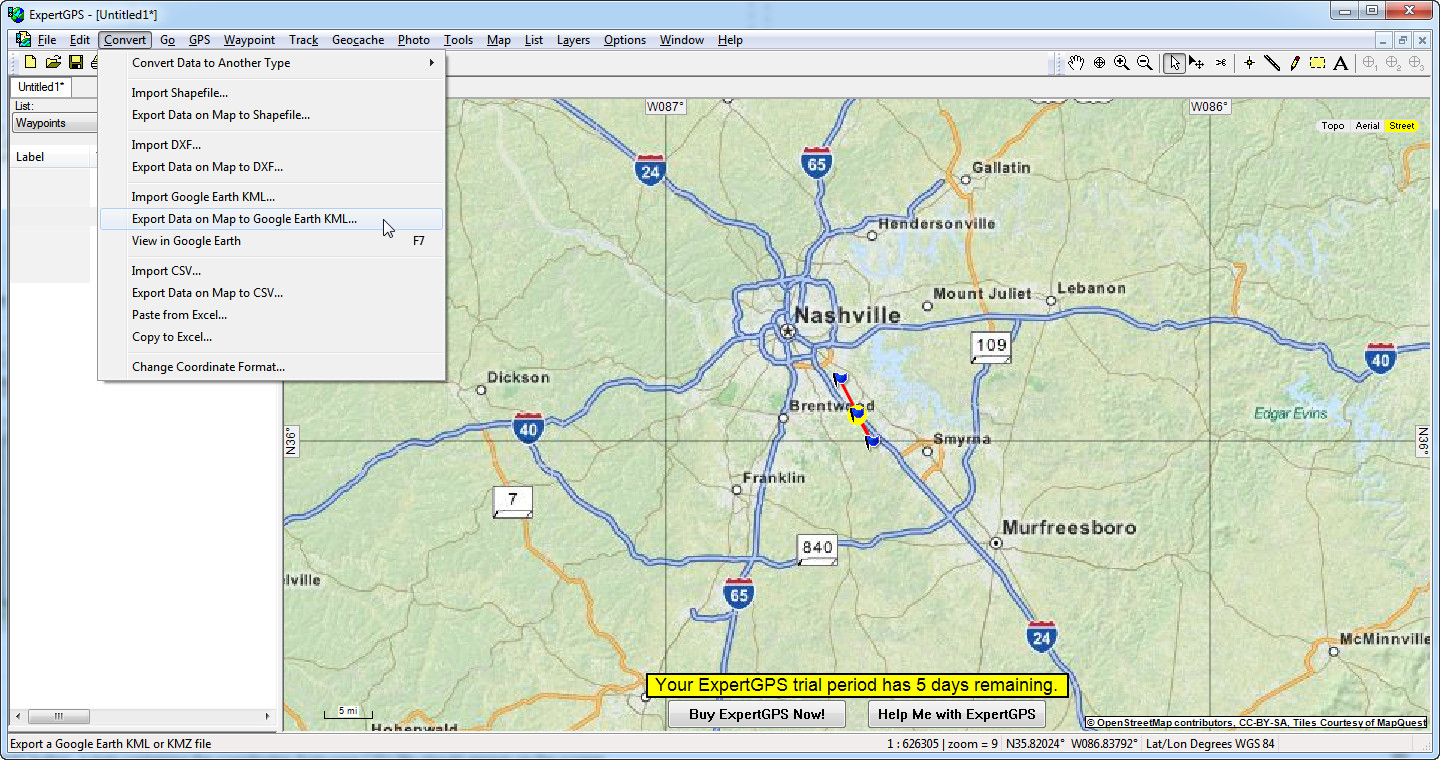
Task: Choose Import DXF...
Action: point(271,145)
